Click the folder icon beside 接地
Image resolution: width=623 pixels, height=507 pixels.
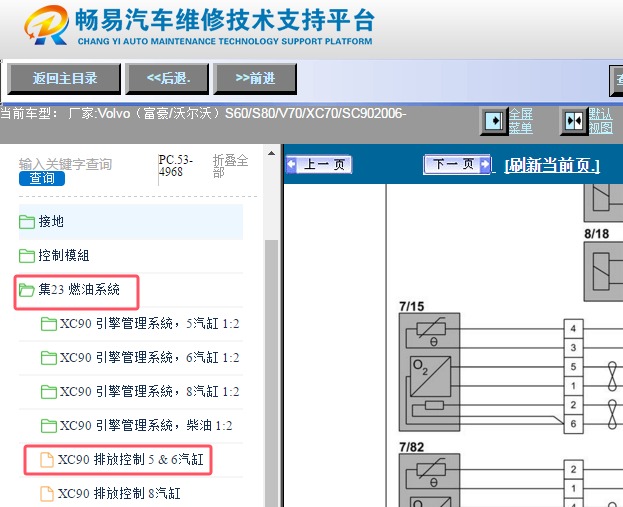(x=27, y=222)
